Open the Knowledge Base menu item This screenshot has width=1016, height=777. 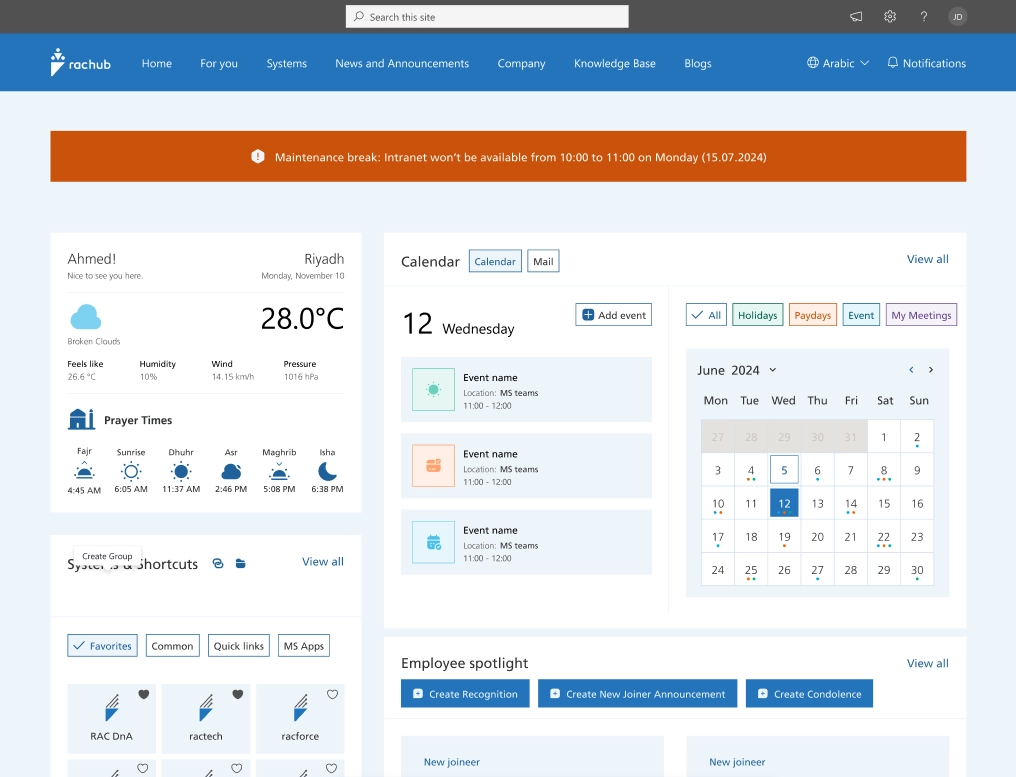[615, 63]
